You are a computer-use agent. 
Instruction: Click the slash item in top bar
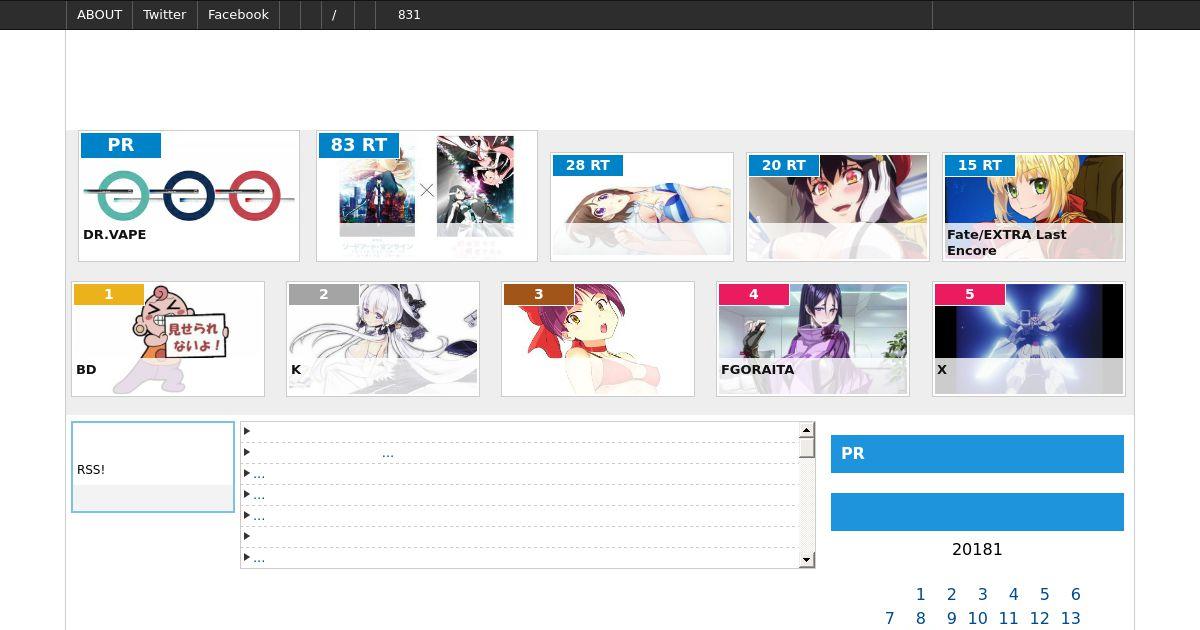pyautogui.click(x=334, y=14)
